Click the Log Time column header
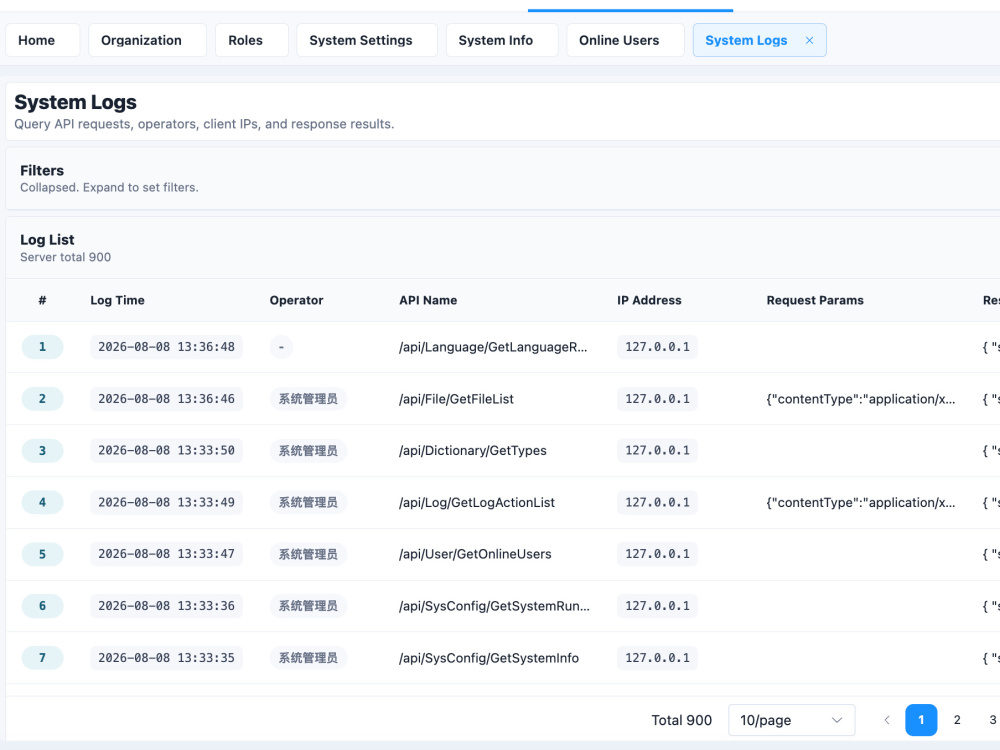 point(117,300)
